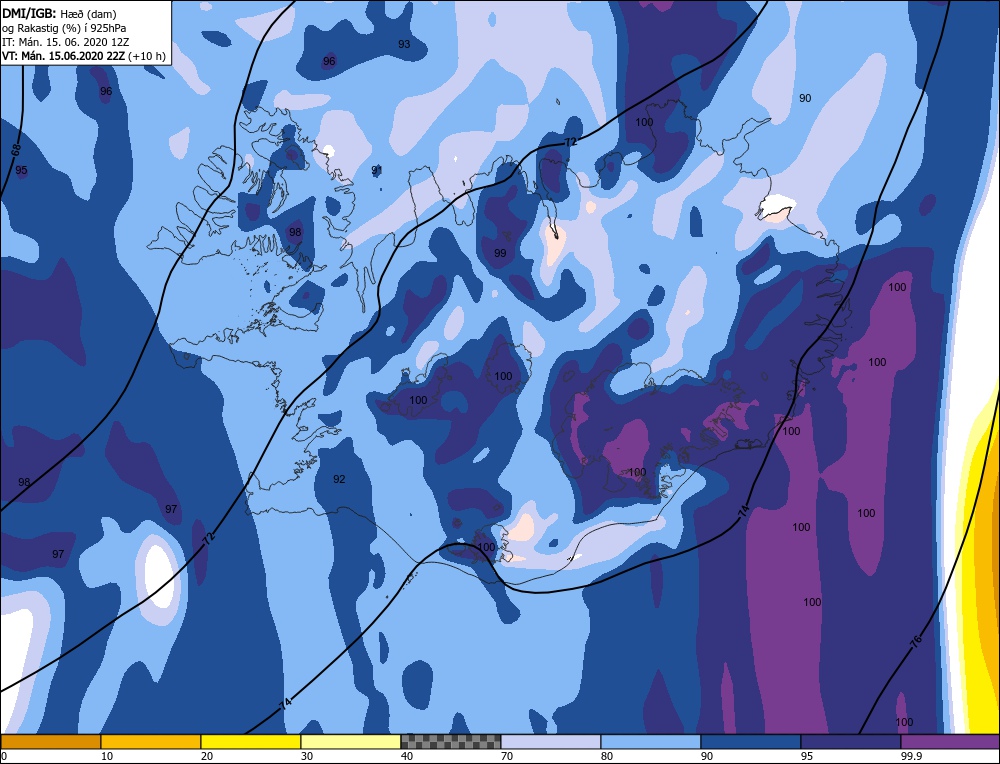The height and width of the screenshot is (764, 1000).
Task: Click the '91' humidity value on map
Action: click(377, 170)
